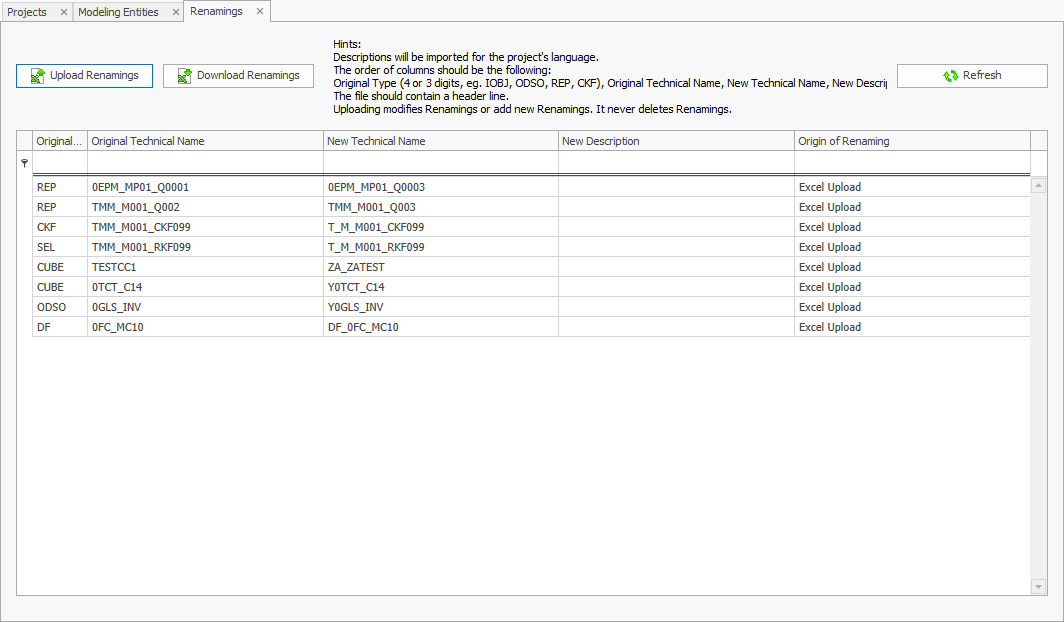Screen dimensions: 1064x622
Task: Close the Projects tab via its X icon
Action: (63, 11)
